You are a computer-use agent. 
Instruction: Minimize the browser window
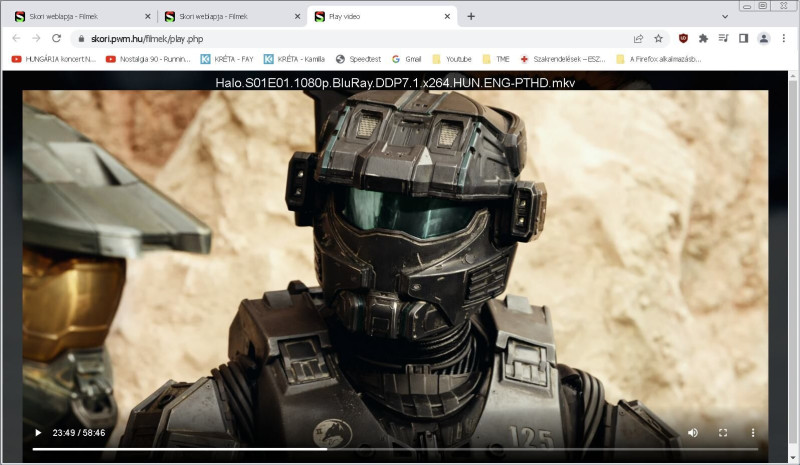coord(747,6)
